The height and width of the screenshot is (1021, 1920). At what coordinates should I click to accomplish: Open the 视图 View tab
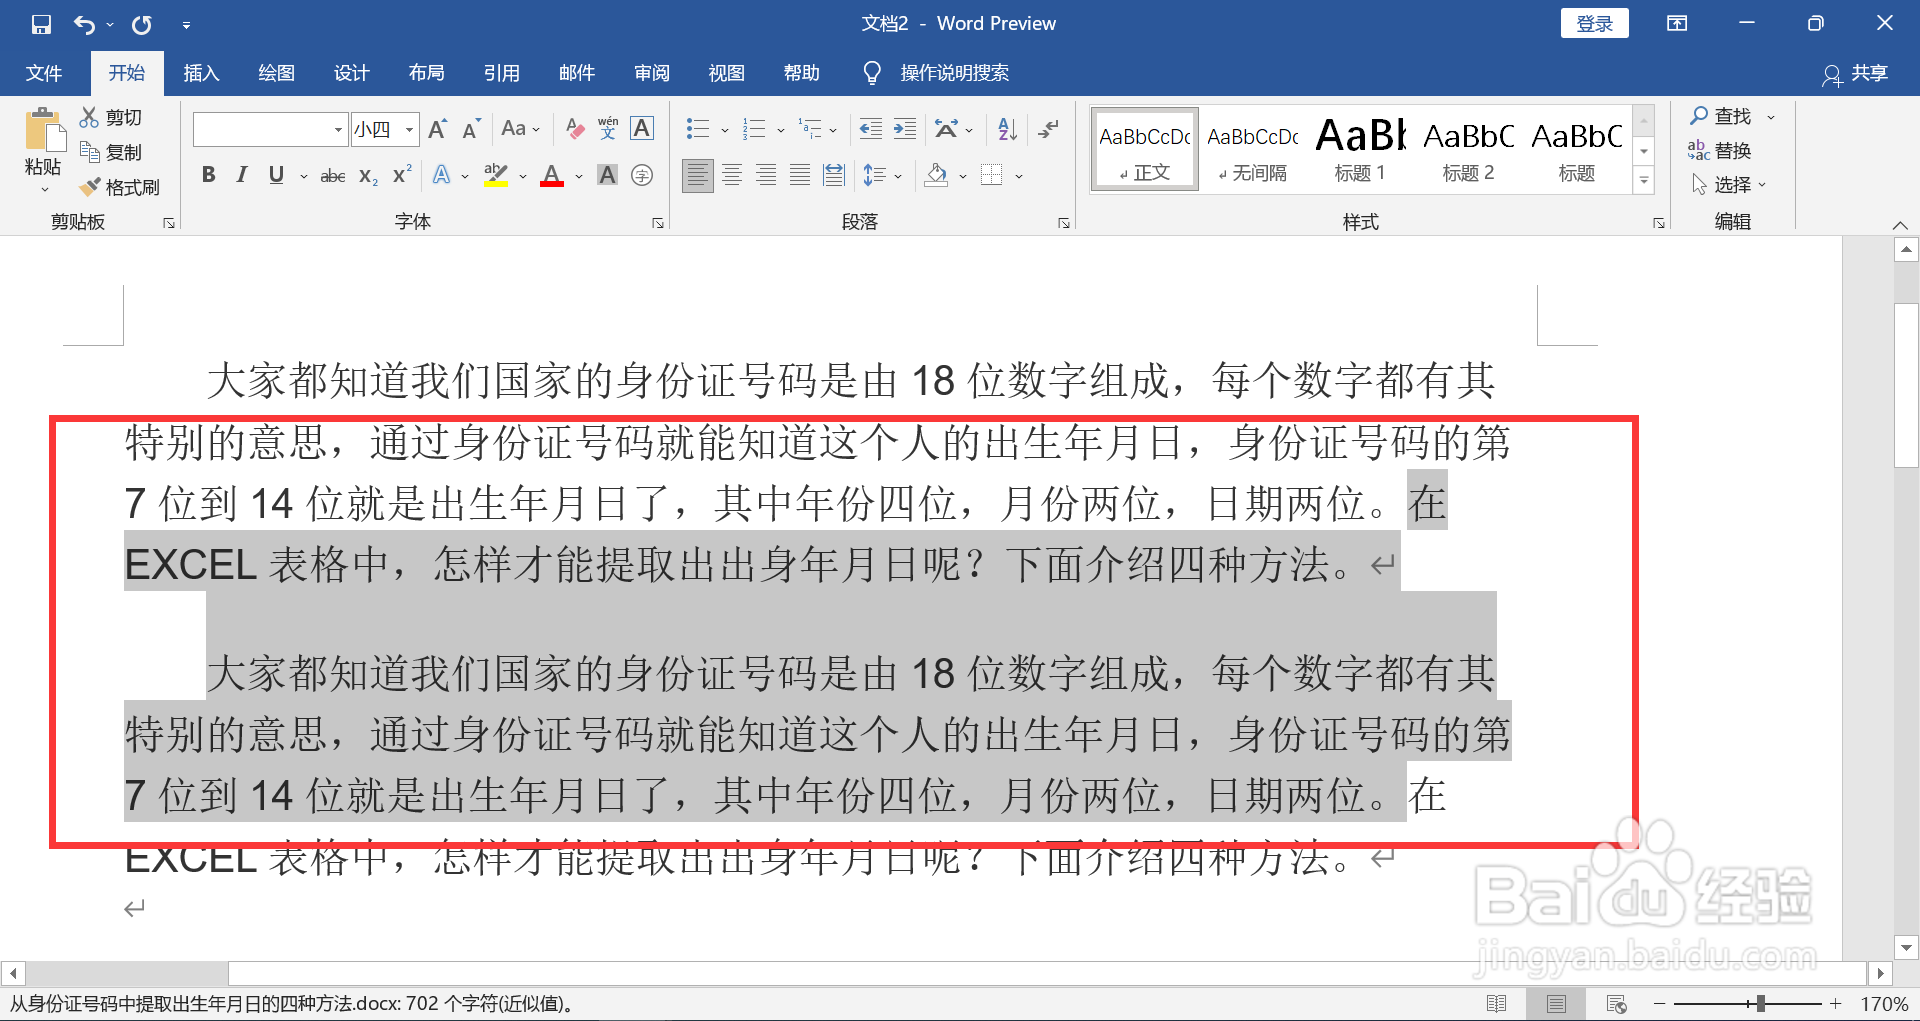(726, 73)
